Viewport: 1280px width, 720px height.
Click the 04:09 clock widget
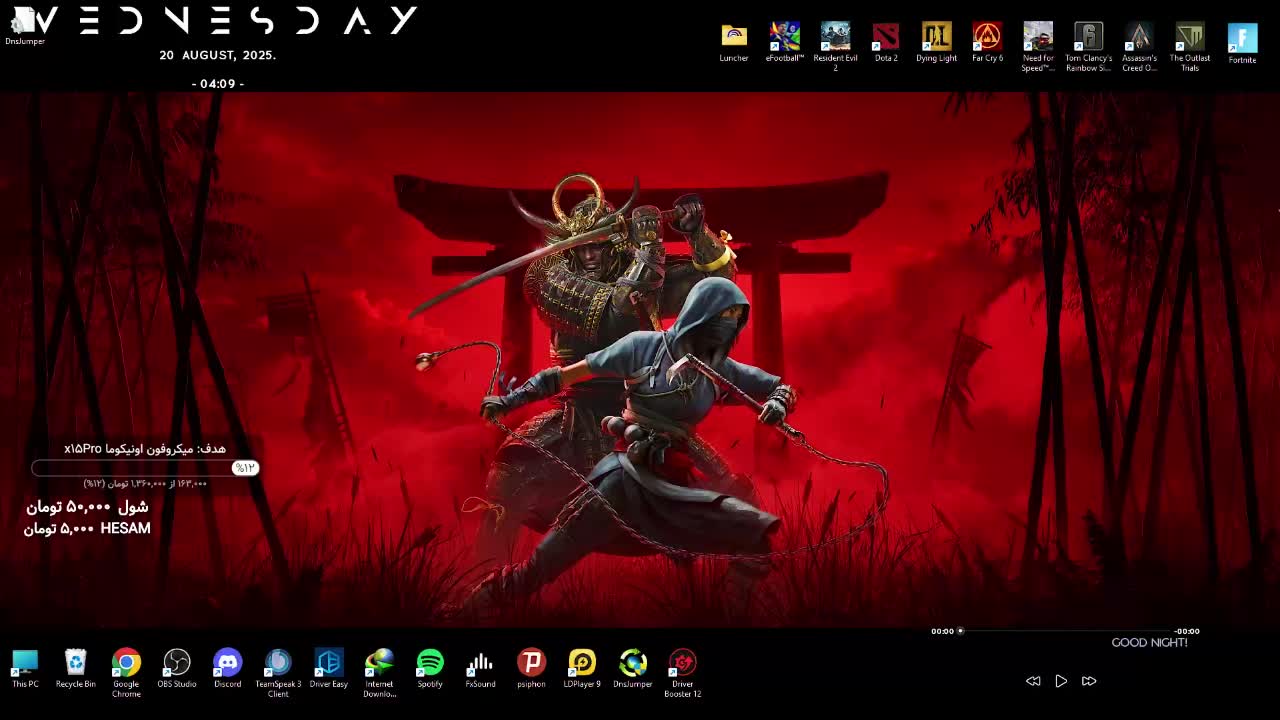coord(218,84)
